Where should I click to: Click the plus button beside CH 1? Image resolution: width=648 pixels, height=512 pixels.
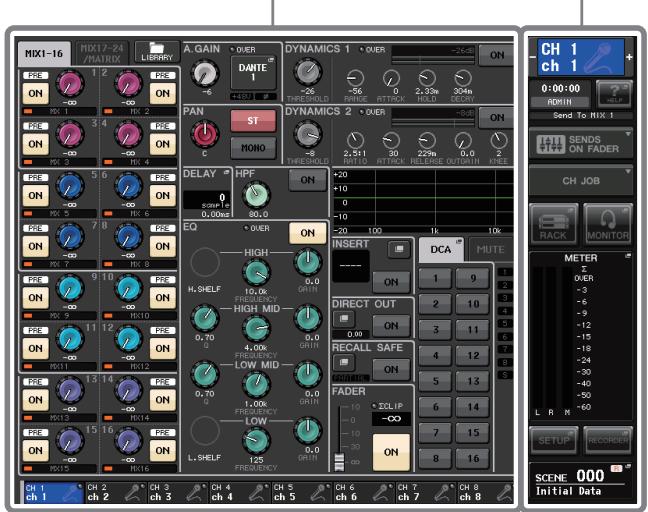[629, 57]
